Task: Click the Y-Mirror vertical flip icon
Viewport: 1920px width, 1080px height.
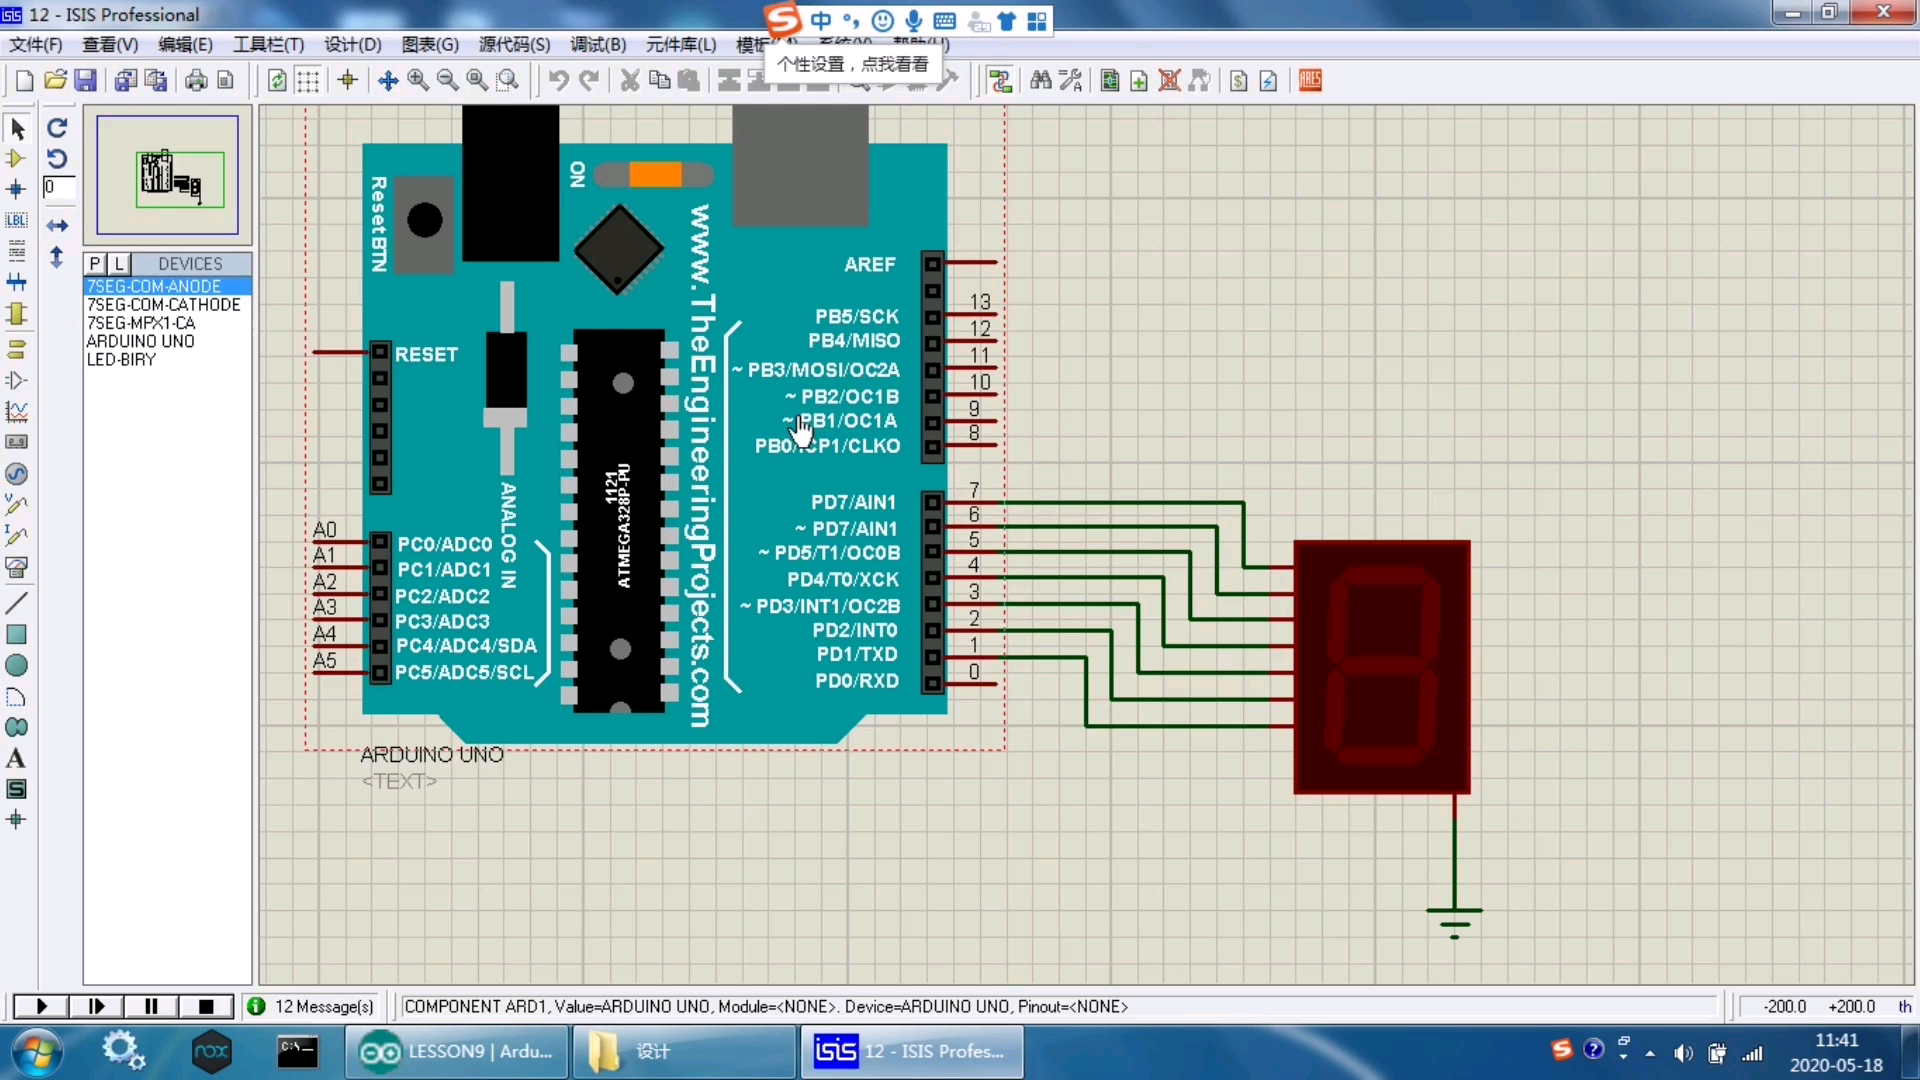Action: [57, 257]
